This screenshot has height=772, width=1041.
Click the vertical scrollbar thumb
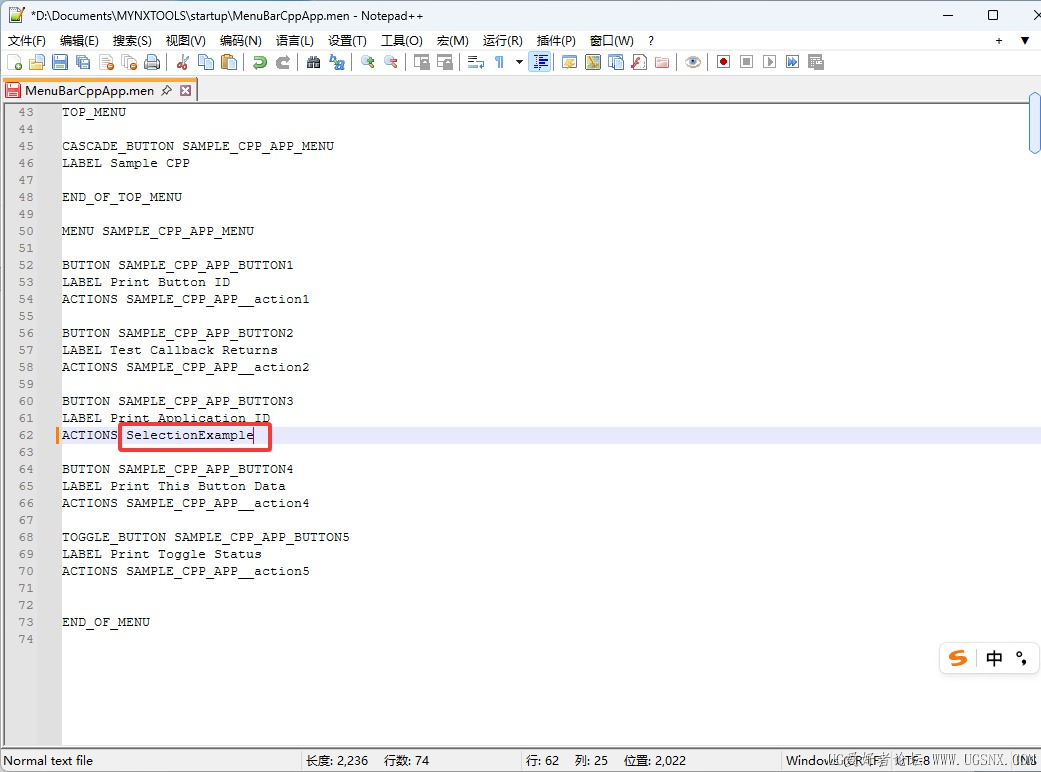[x=1034, y=124]
